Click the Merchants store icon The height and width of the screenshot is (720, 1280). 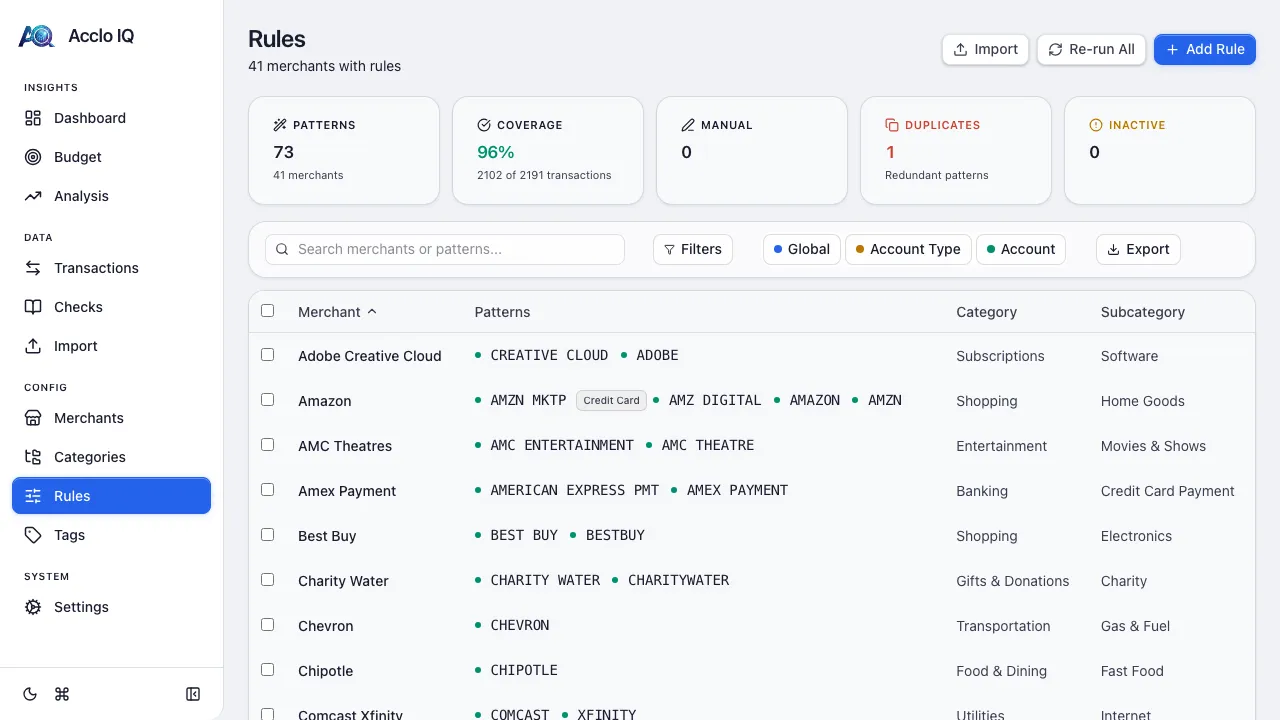[33, 418]
